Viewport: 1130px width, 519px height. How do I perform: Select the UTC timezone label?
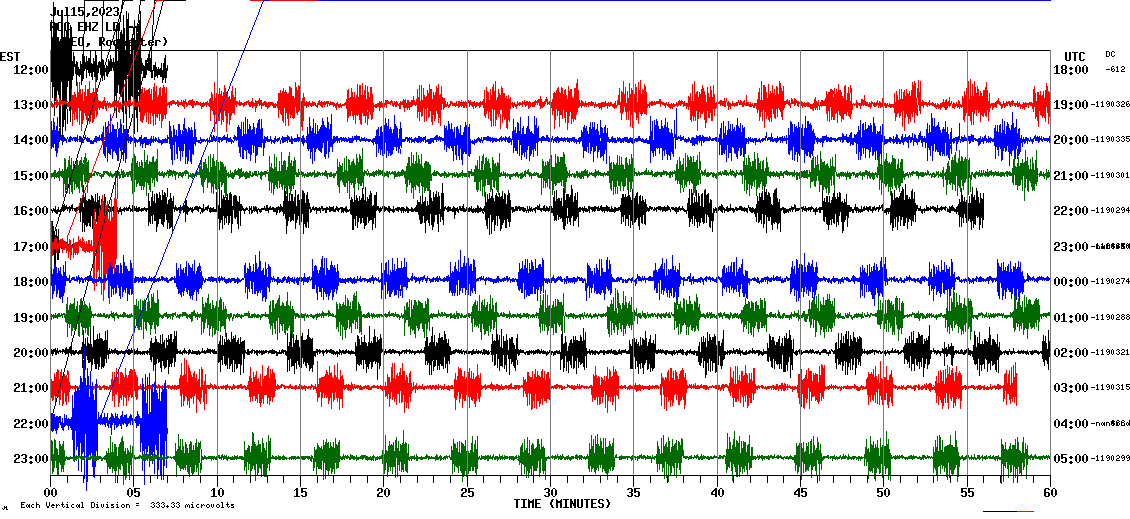click(1075, 56)
